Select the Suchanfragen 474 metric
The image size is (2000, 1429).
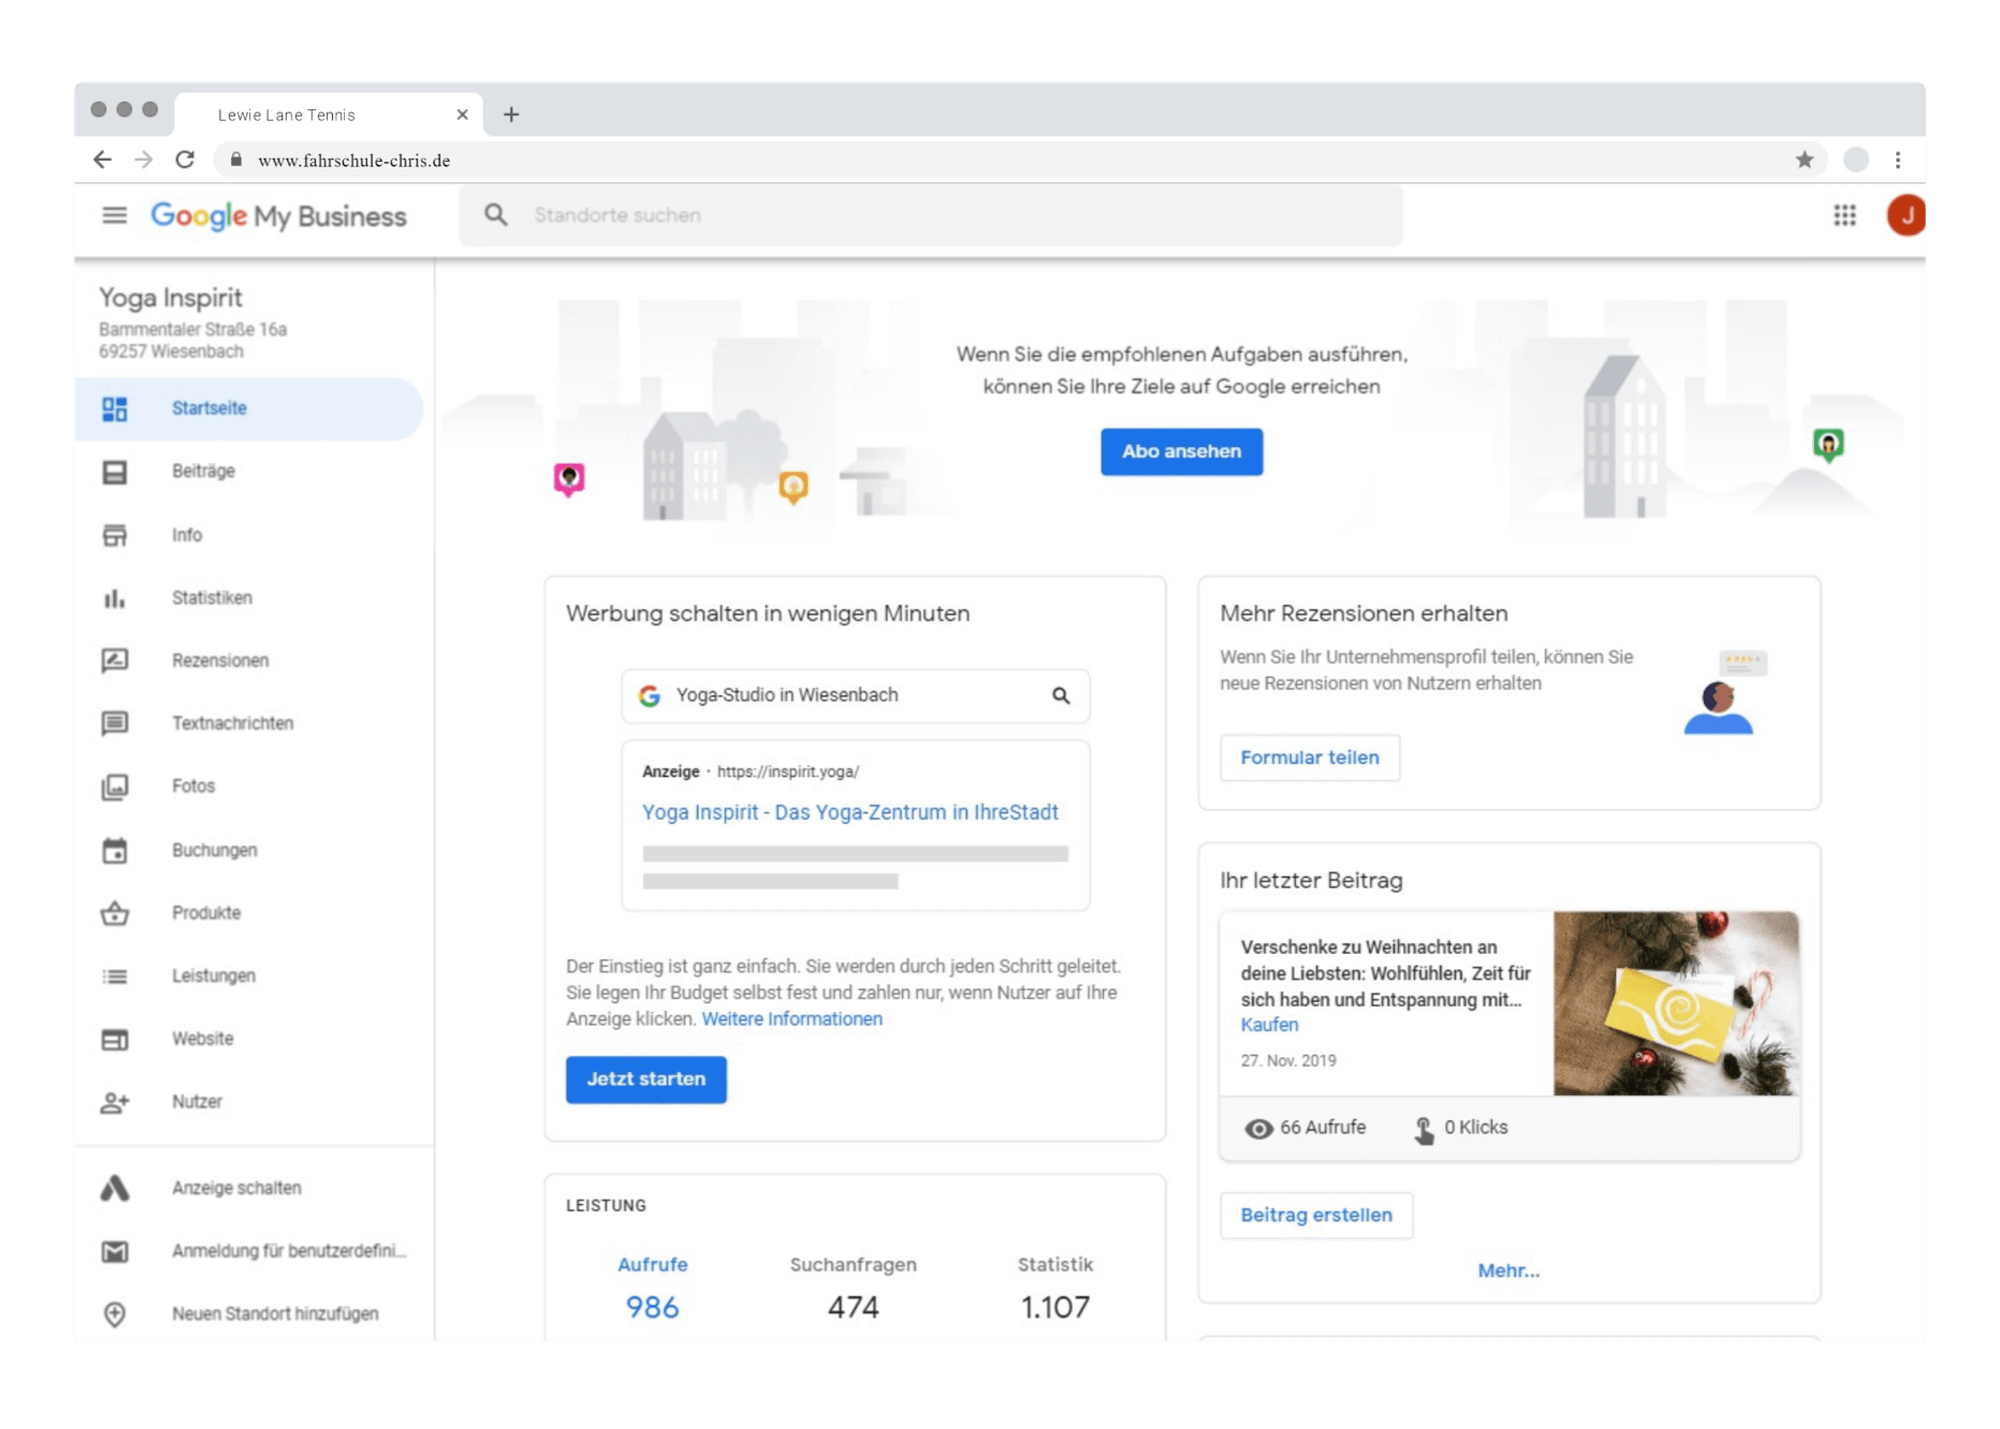[853, 1288]
